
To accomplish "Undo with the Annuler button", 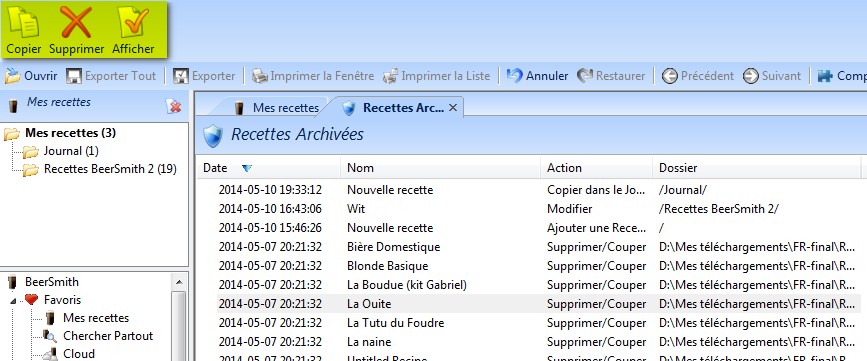I will tap(537, 76).
